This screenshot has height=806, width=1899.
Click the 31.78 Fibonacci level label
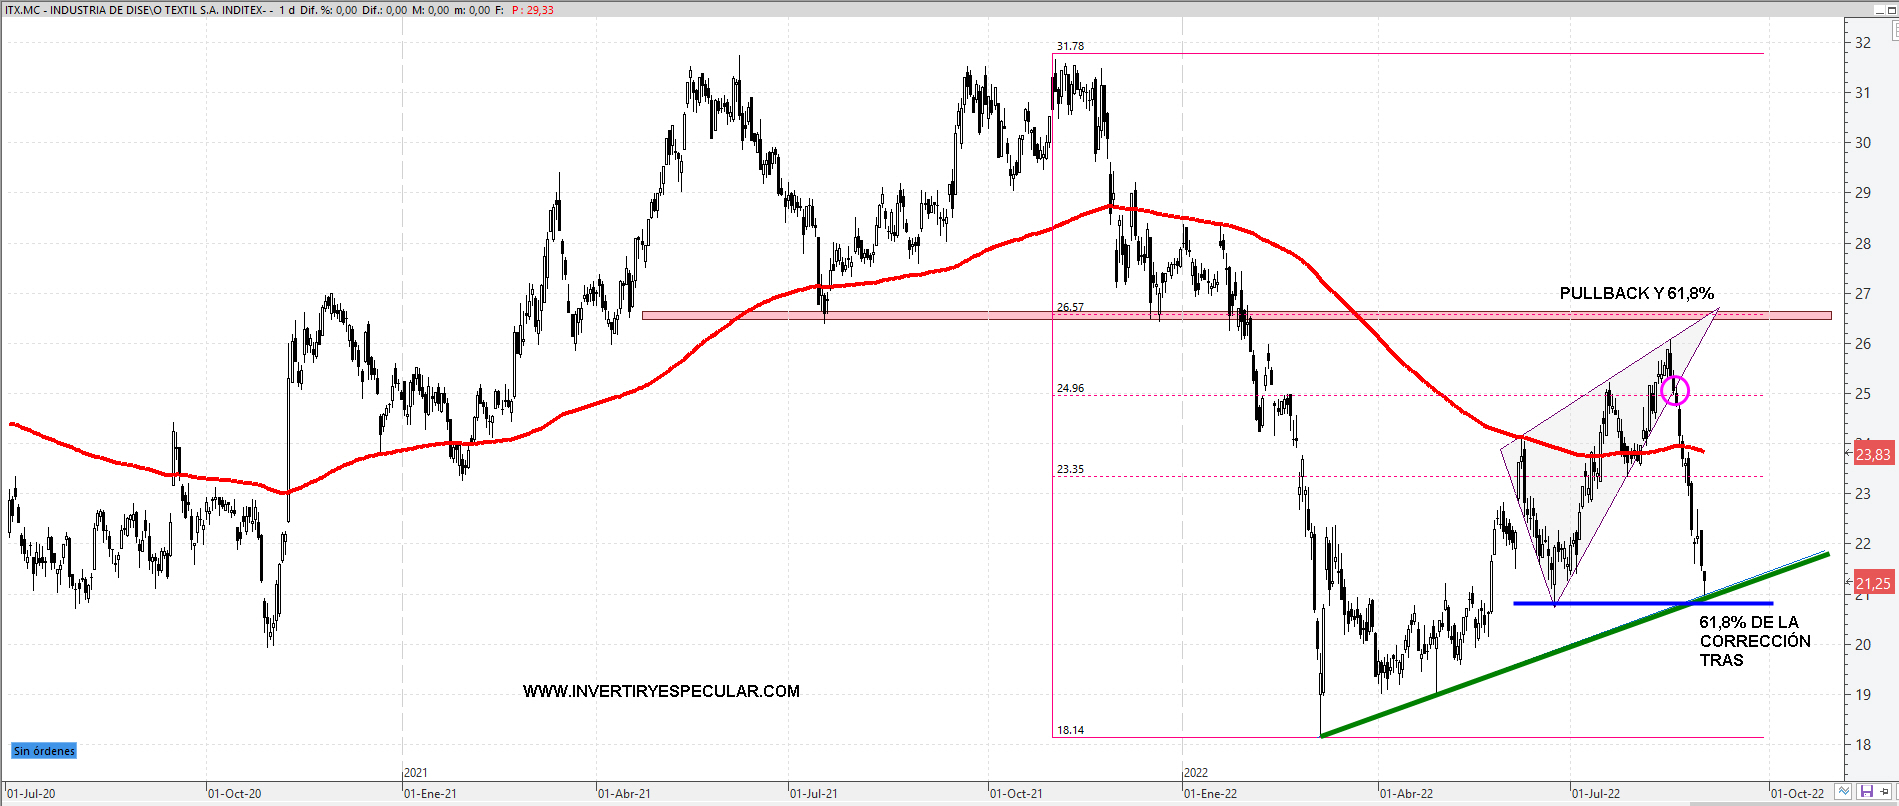[1070, 46]
